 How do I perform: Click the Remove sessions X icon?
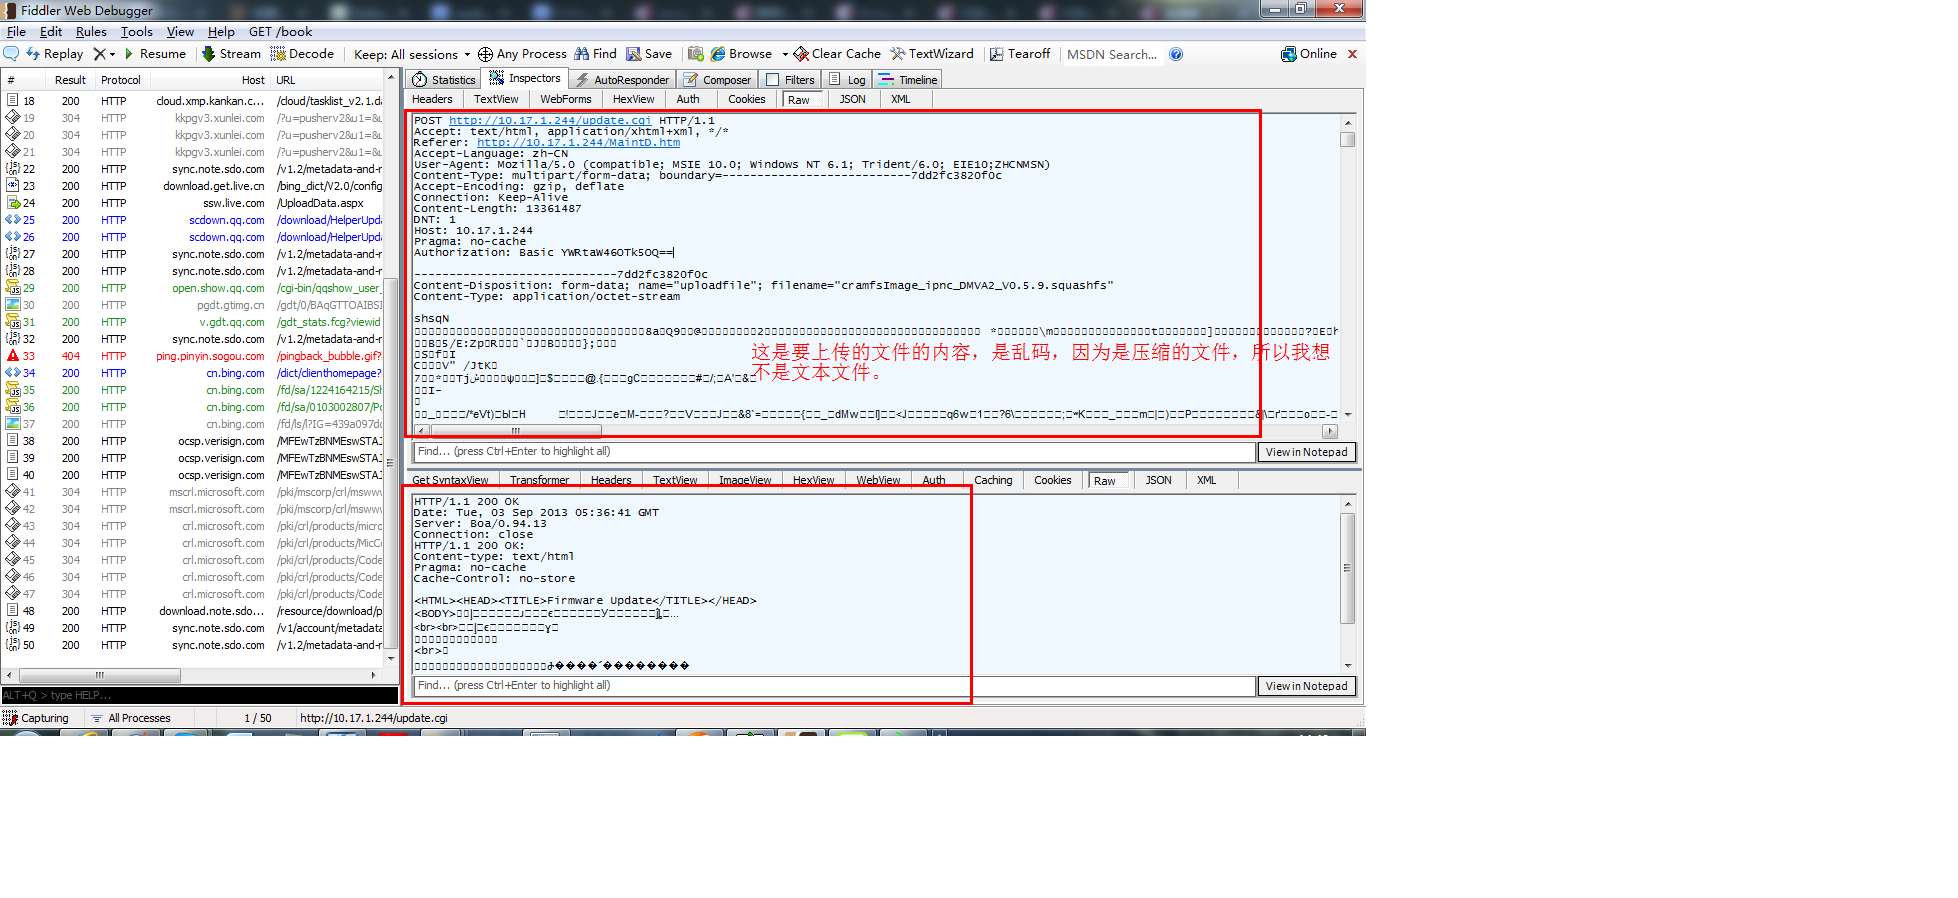point(99,54)
